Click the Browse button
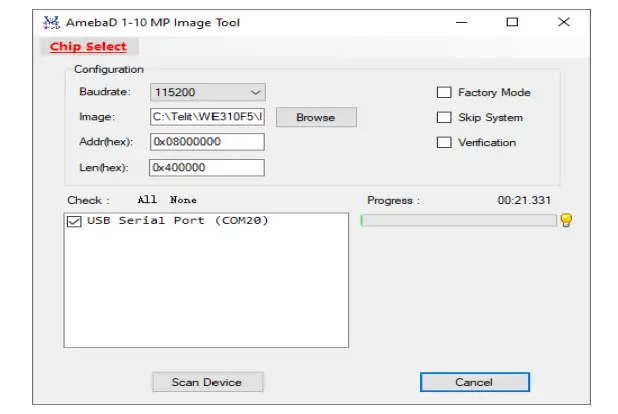Screen dimensions: 618x414 point(316,117)
